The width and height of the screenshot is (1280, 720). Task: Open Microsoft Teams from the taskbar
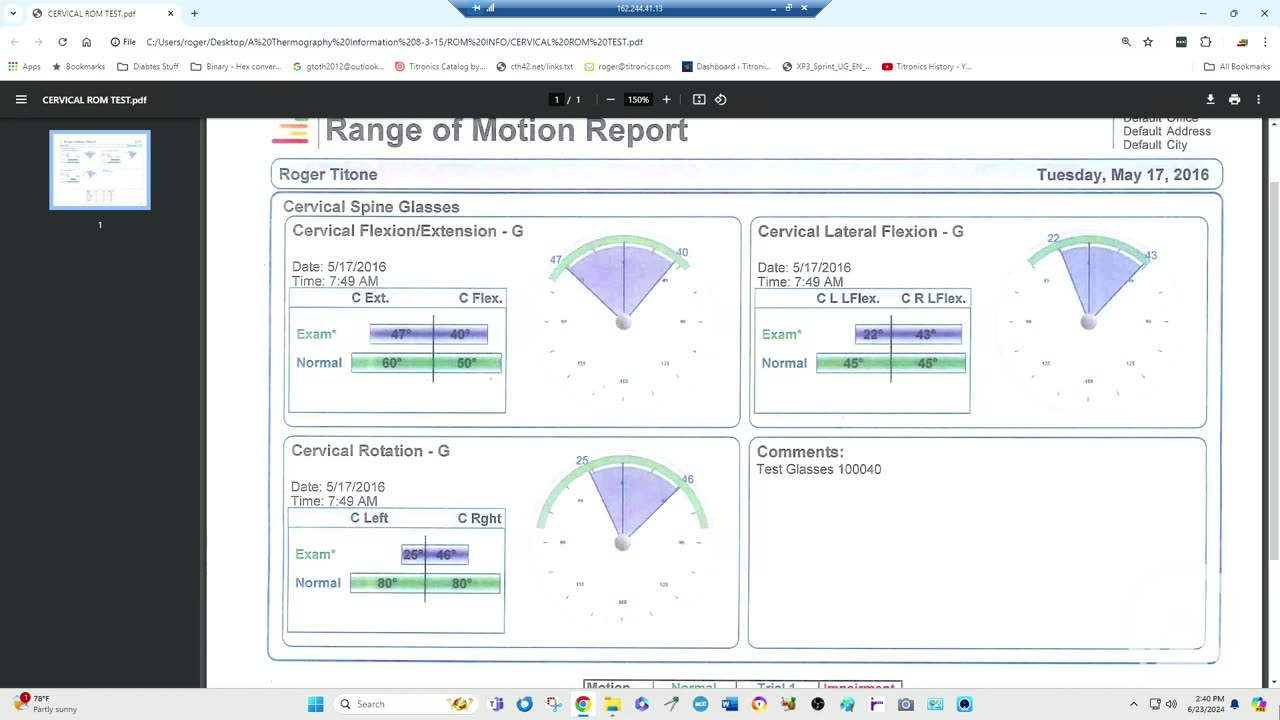coord(496,704)
